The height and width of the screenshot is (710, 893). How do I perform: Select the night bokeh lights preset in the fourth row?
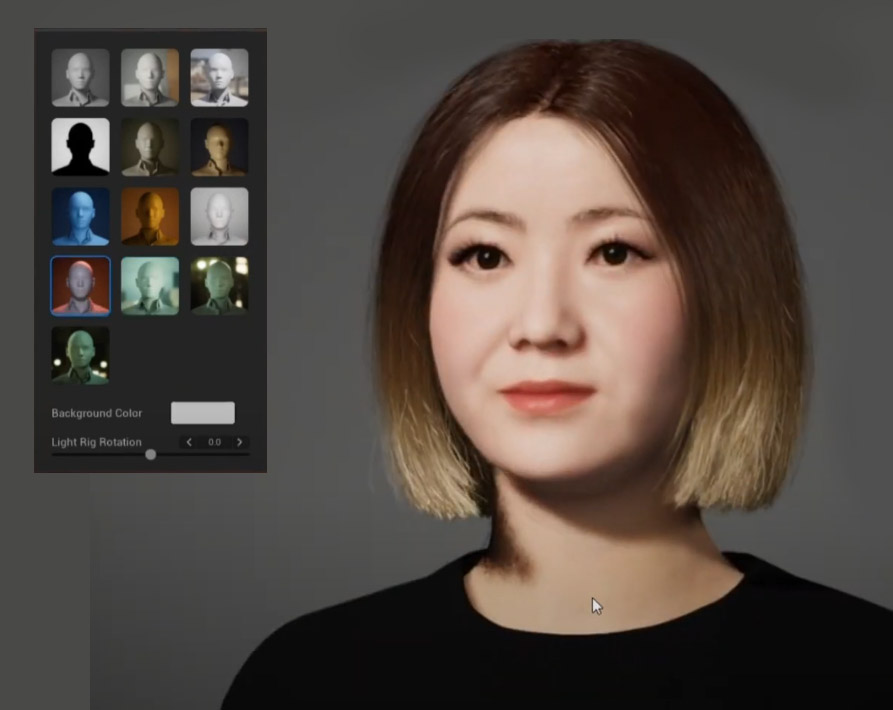[219, 286]
